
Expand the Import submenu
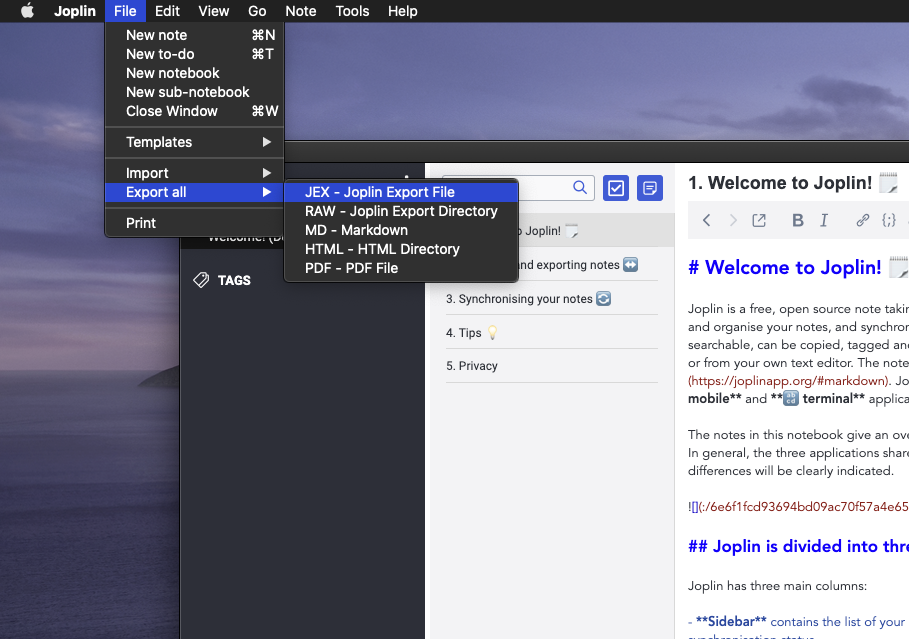click(x=194, y=173)
